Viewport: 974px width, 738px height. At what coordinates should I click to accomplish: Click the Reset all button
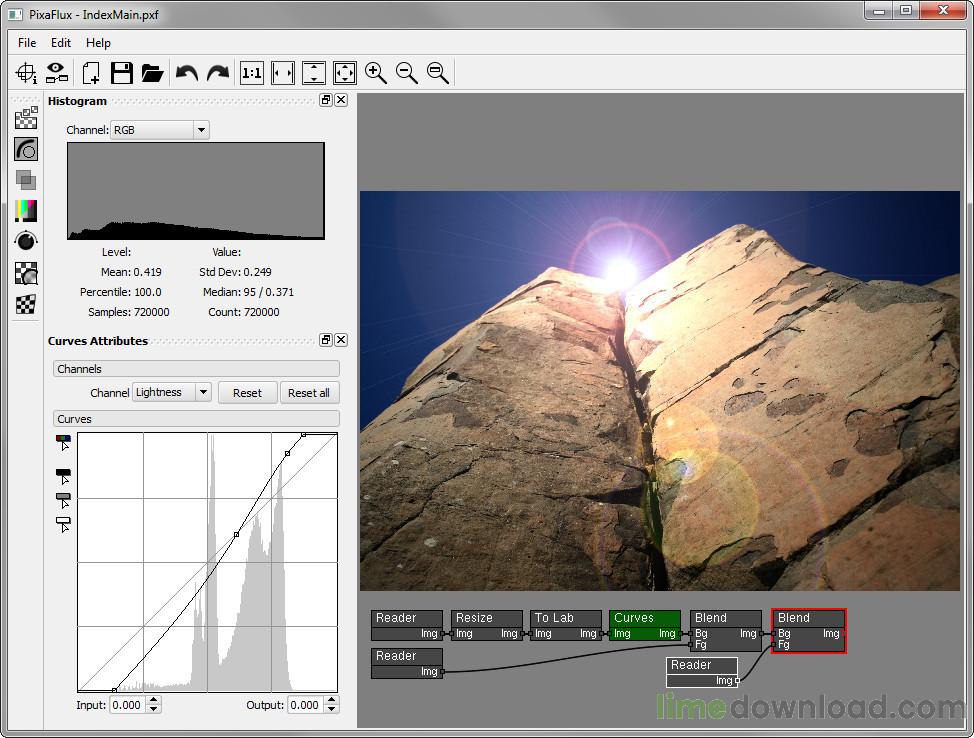coord(308,393)
